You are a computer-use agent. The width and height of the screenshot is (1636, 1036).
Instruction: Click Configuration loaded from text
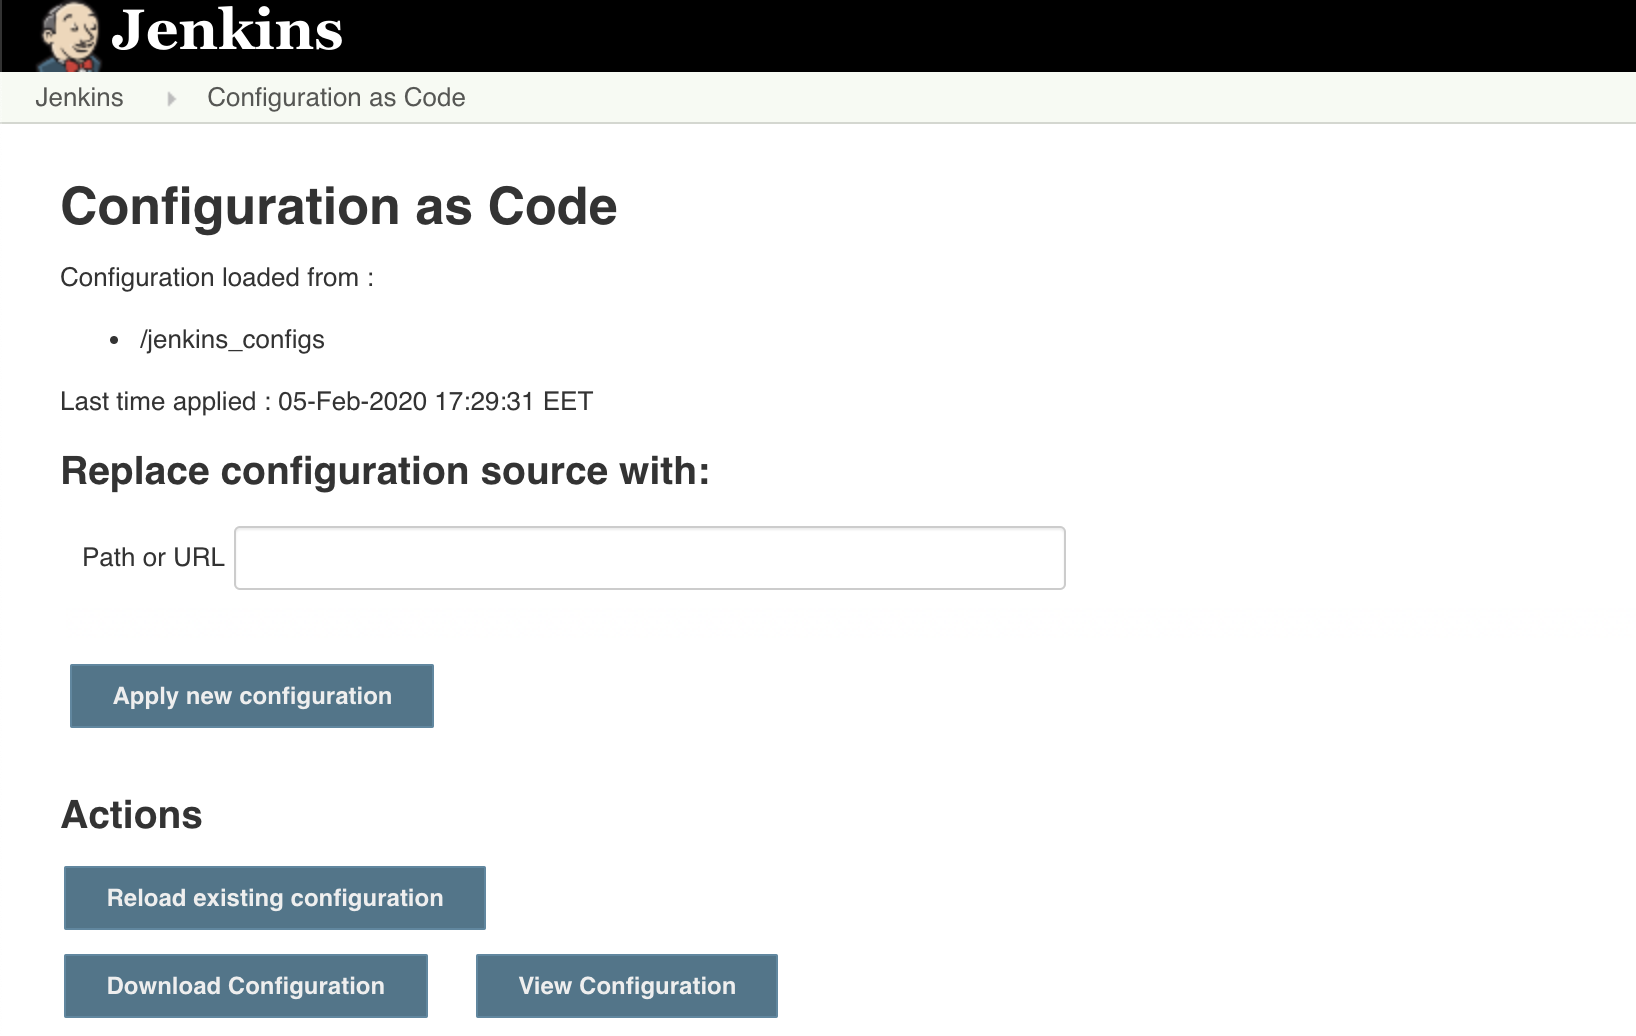pos(217,277)
